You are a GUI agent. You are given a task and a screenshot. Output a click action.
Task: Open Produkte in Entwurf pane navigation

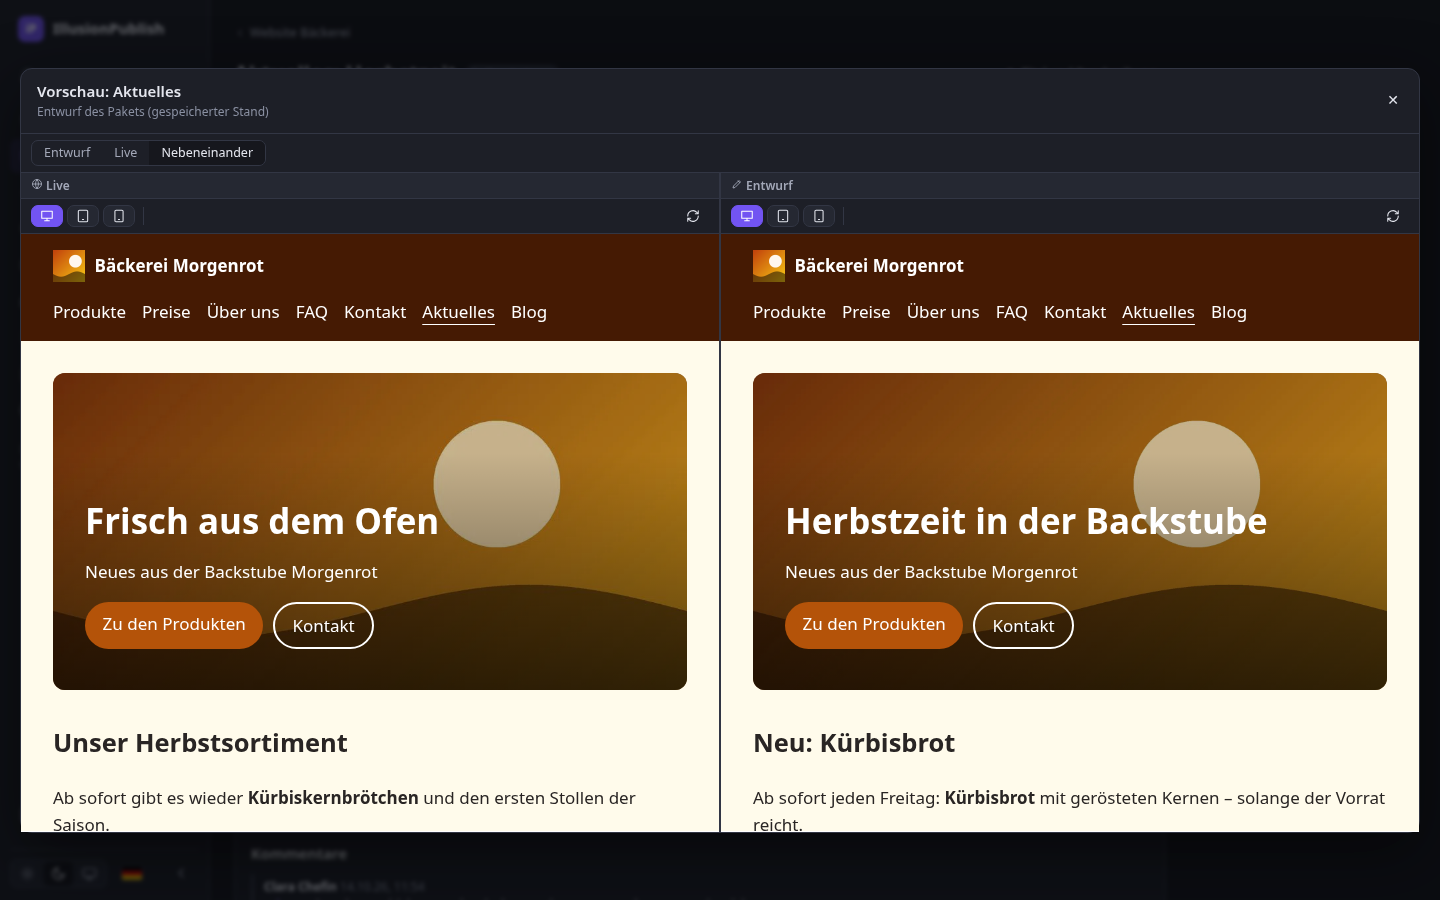(x=789, y=312)
